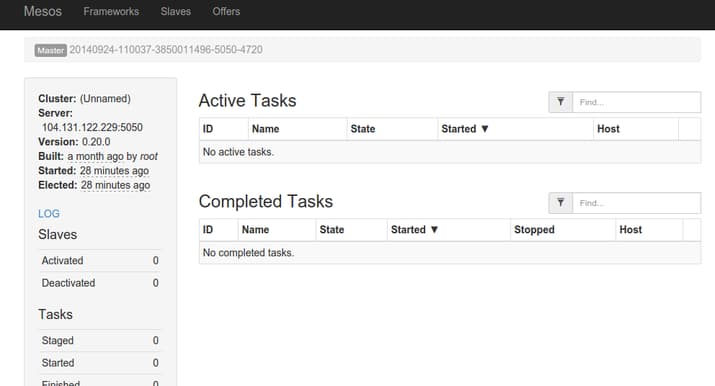Click the Started tasks count row
This screenshot has height=386, width=715.
(100, 363)
